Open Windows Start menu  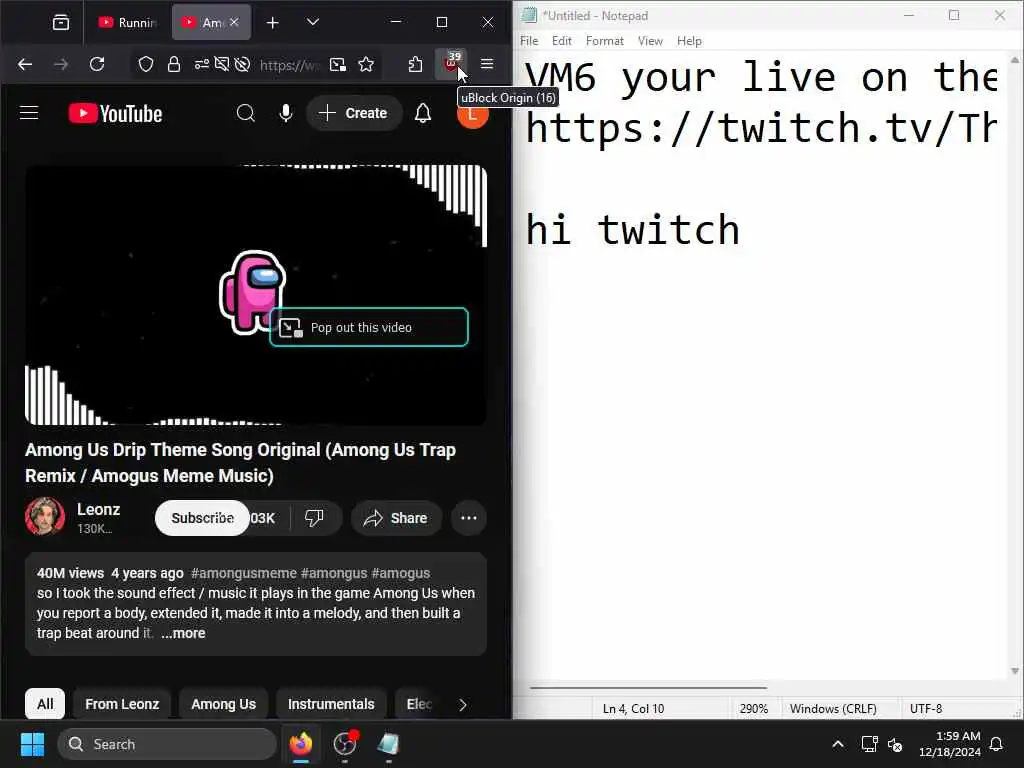tap(32, 744)
